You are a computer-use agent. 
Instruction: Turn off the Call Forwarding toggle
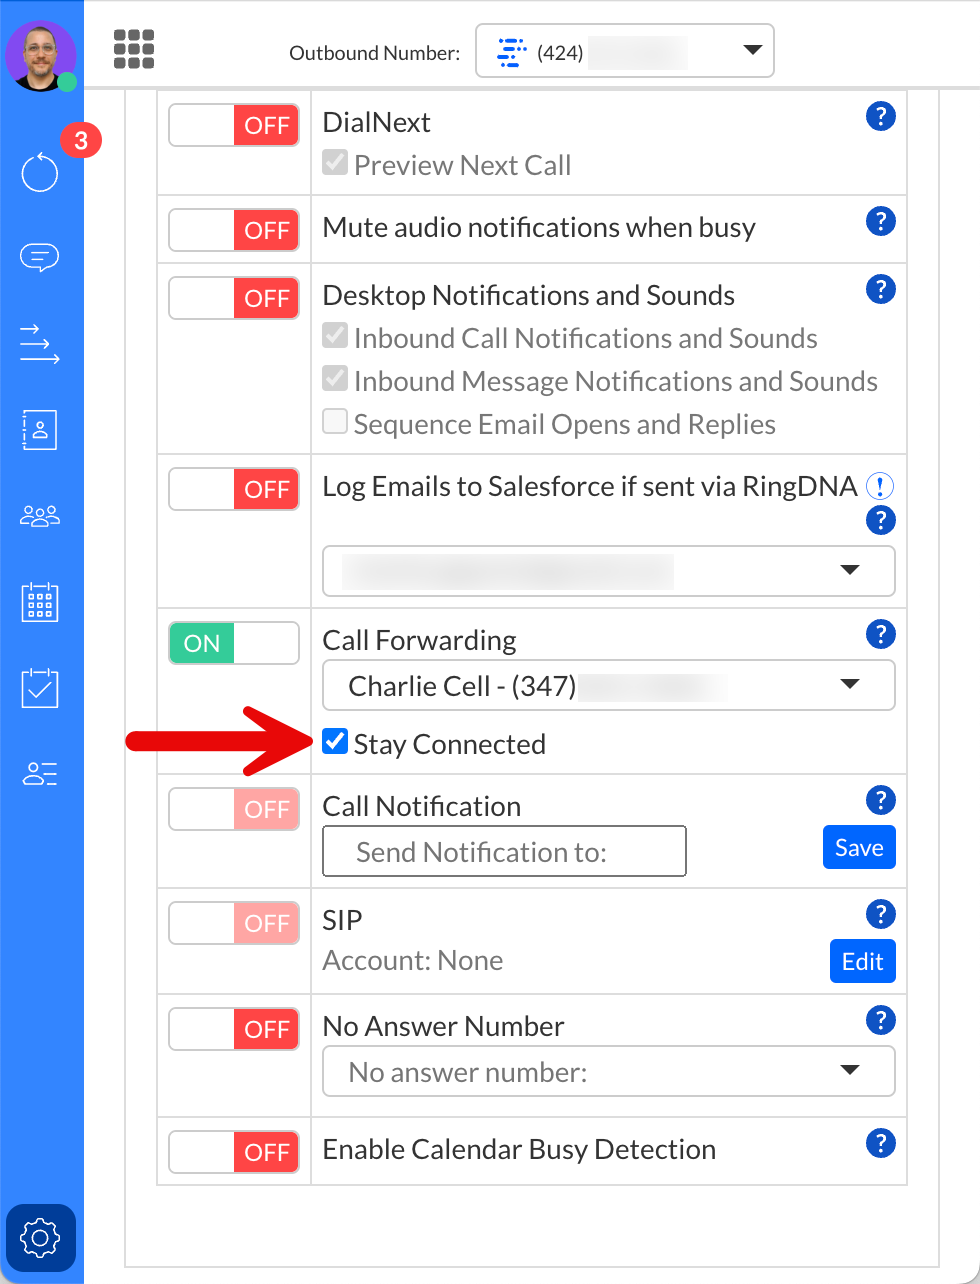[234, 643]
